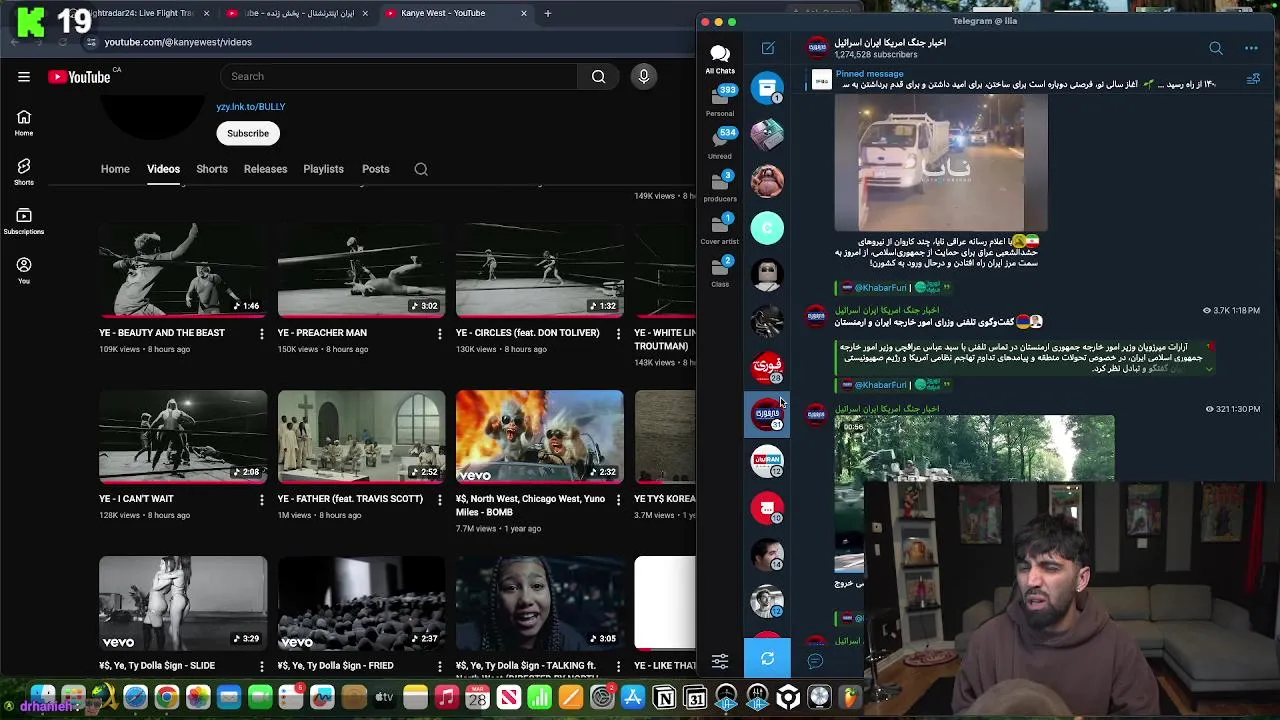Viewport: 1280px width, 720px height.
Task: Open options for YE - FATHER video
Action: (439, 499)
